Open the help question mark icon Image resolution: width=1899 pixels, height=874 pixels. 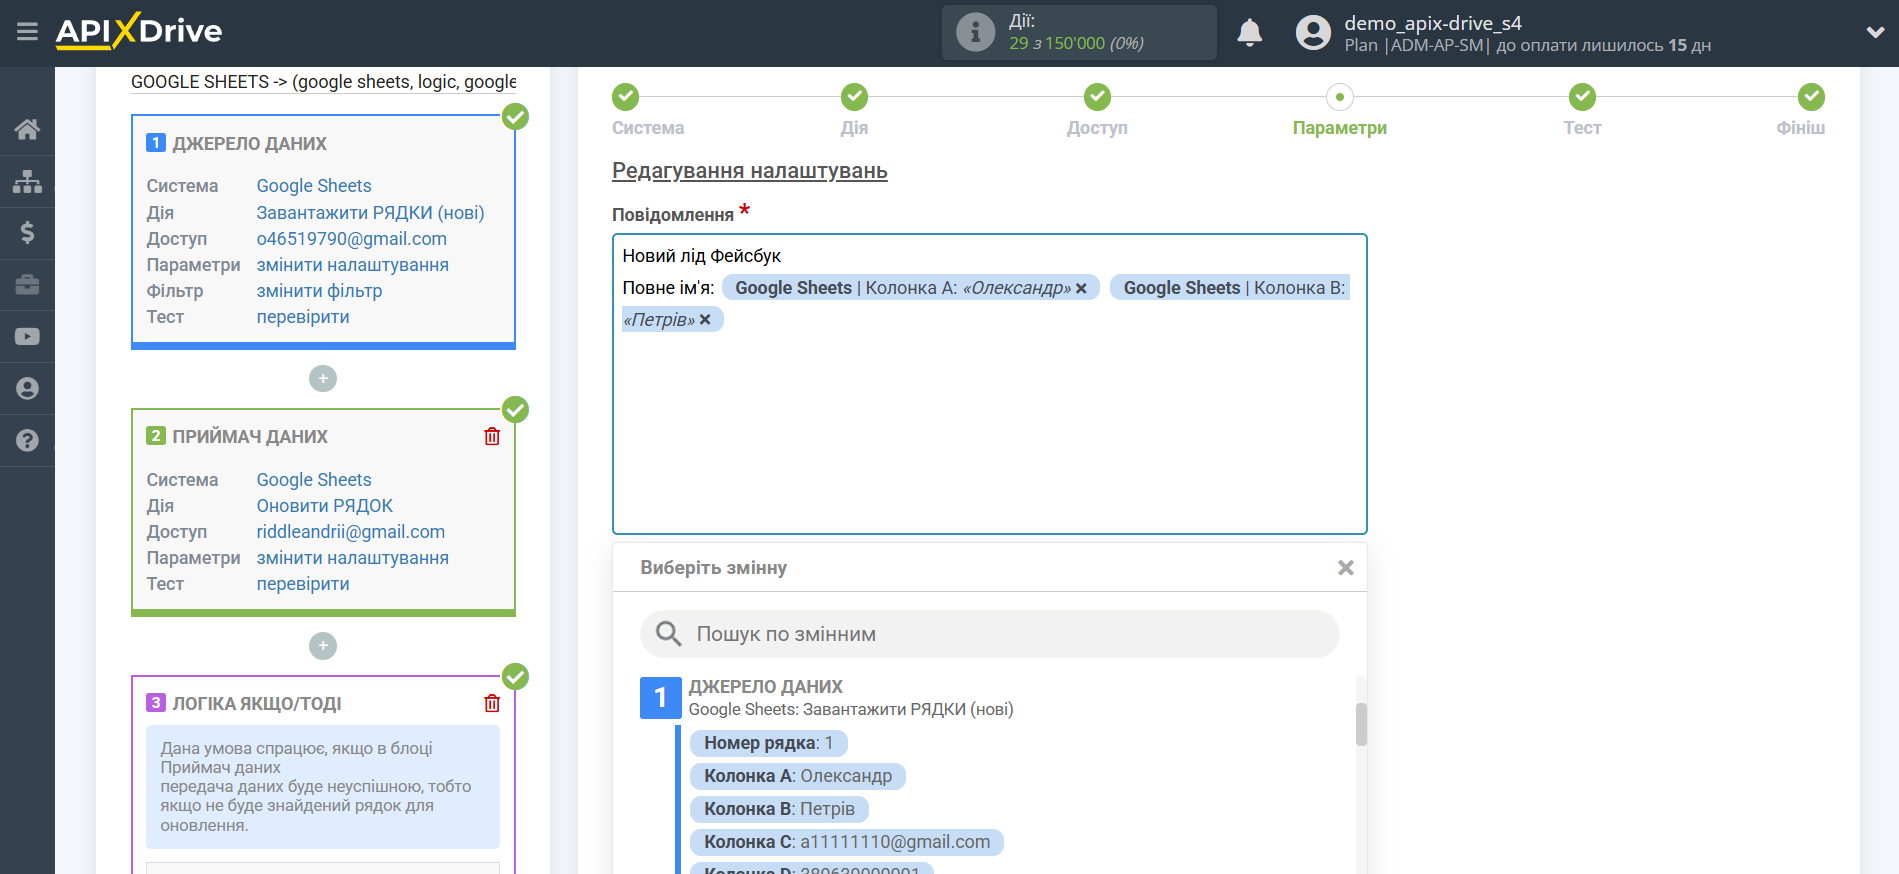tap(27, 441)
